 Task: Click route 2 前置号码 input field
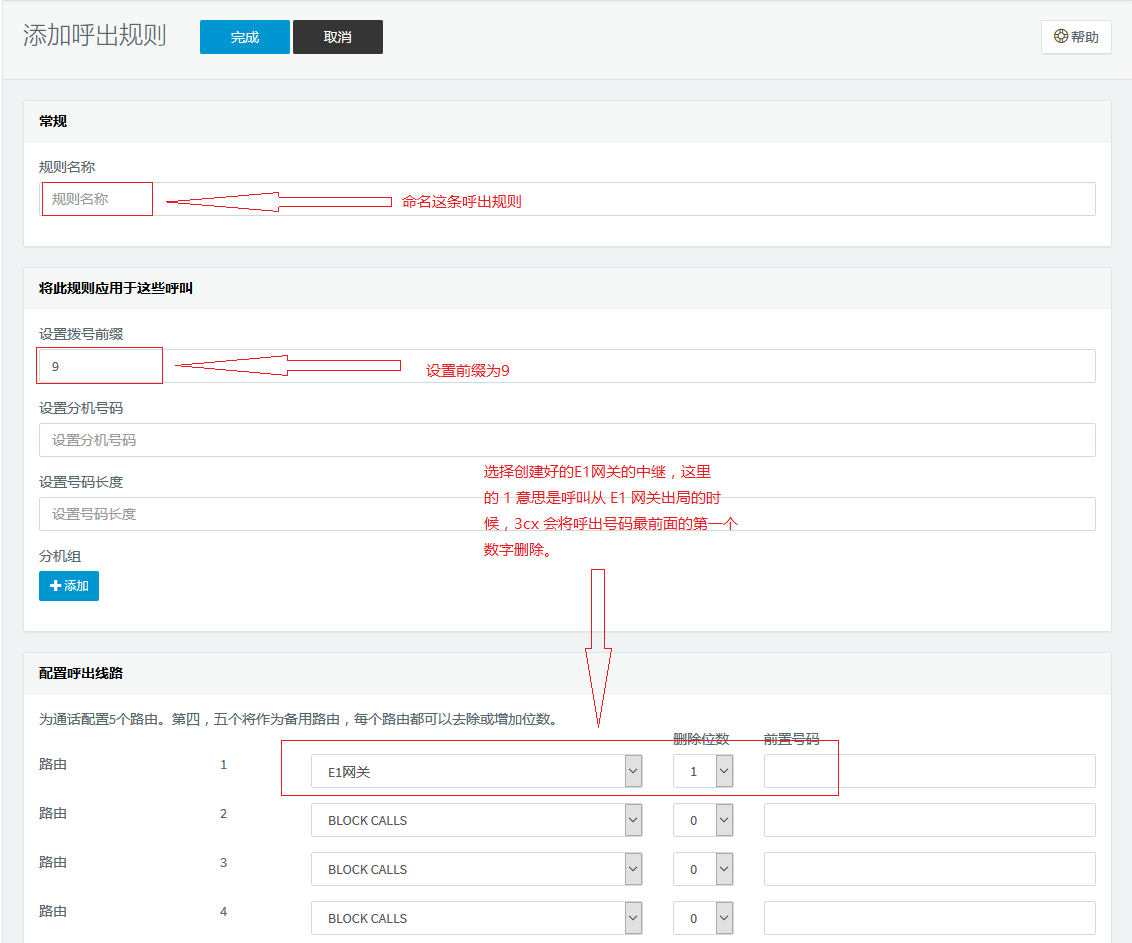[x=930, y=820]
